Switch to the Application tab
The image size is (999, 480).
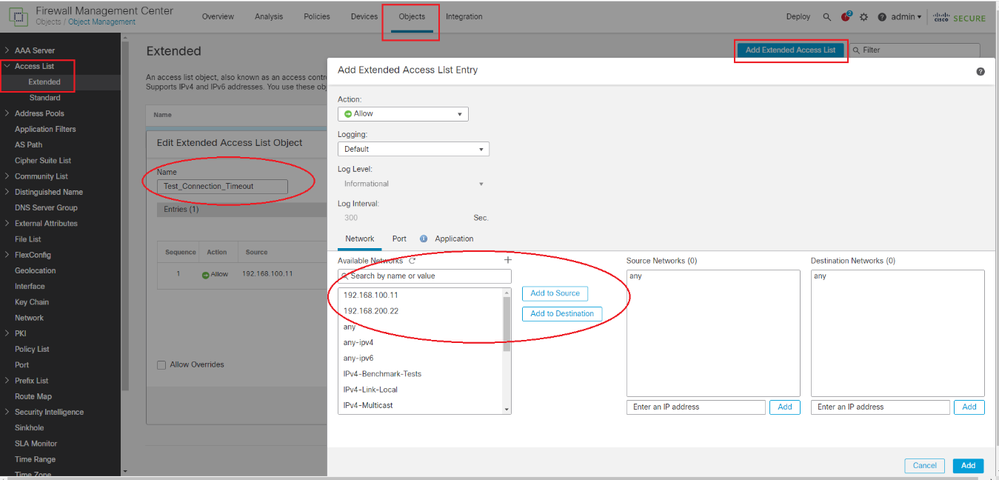454,238
